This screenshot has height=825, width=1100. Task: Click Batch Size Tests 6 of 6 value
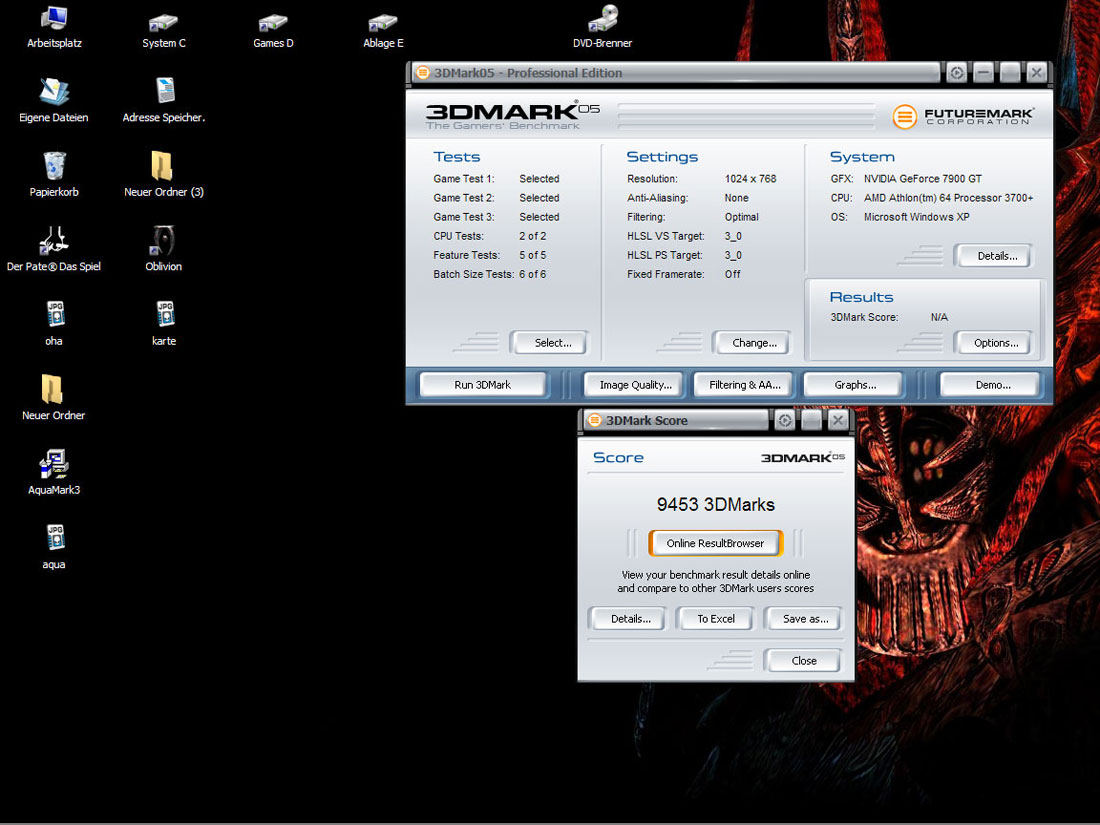click(532, 274)
